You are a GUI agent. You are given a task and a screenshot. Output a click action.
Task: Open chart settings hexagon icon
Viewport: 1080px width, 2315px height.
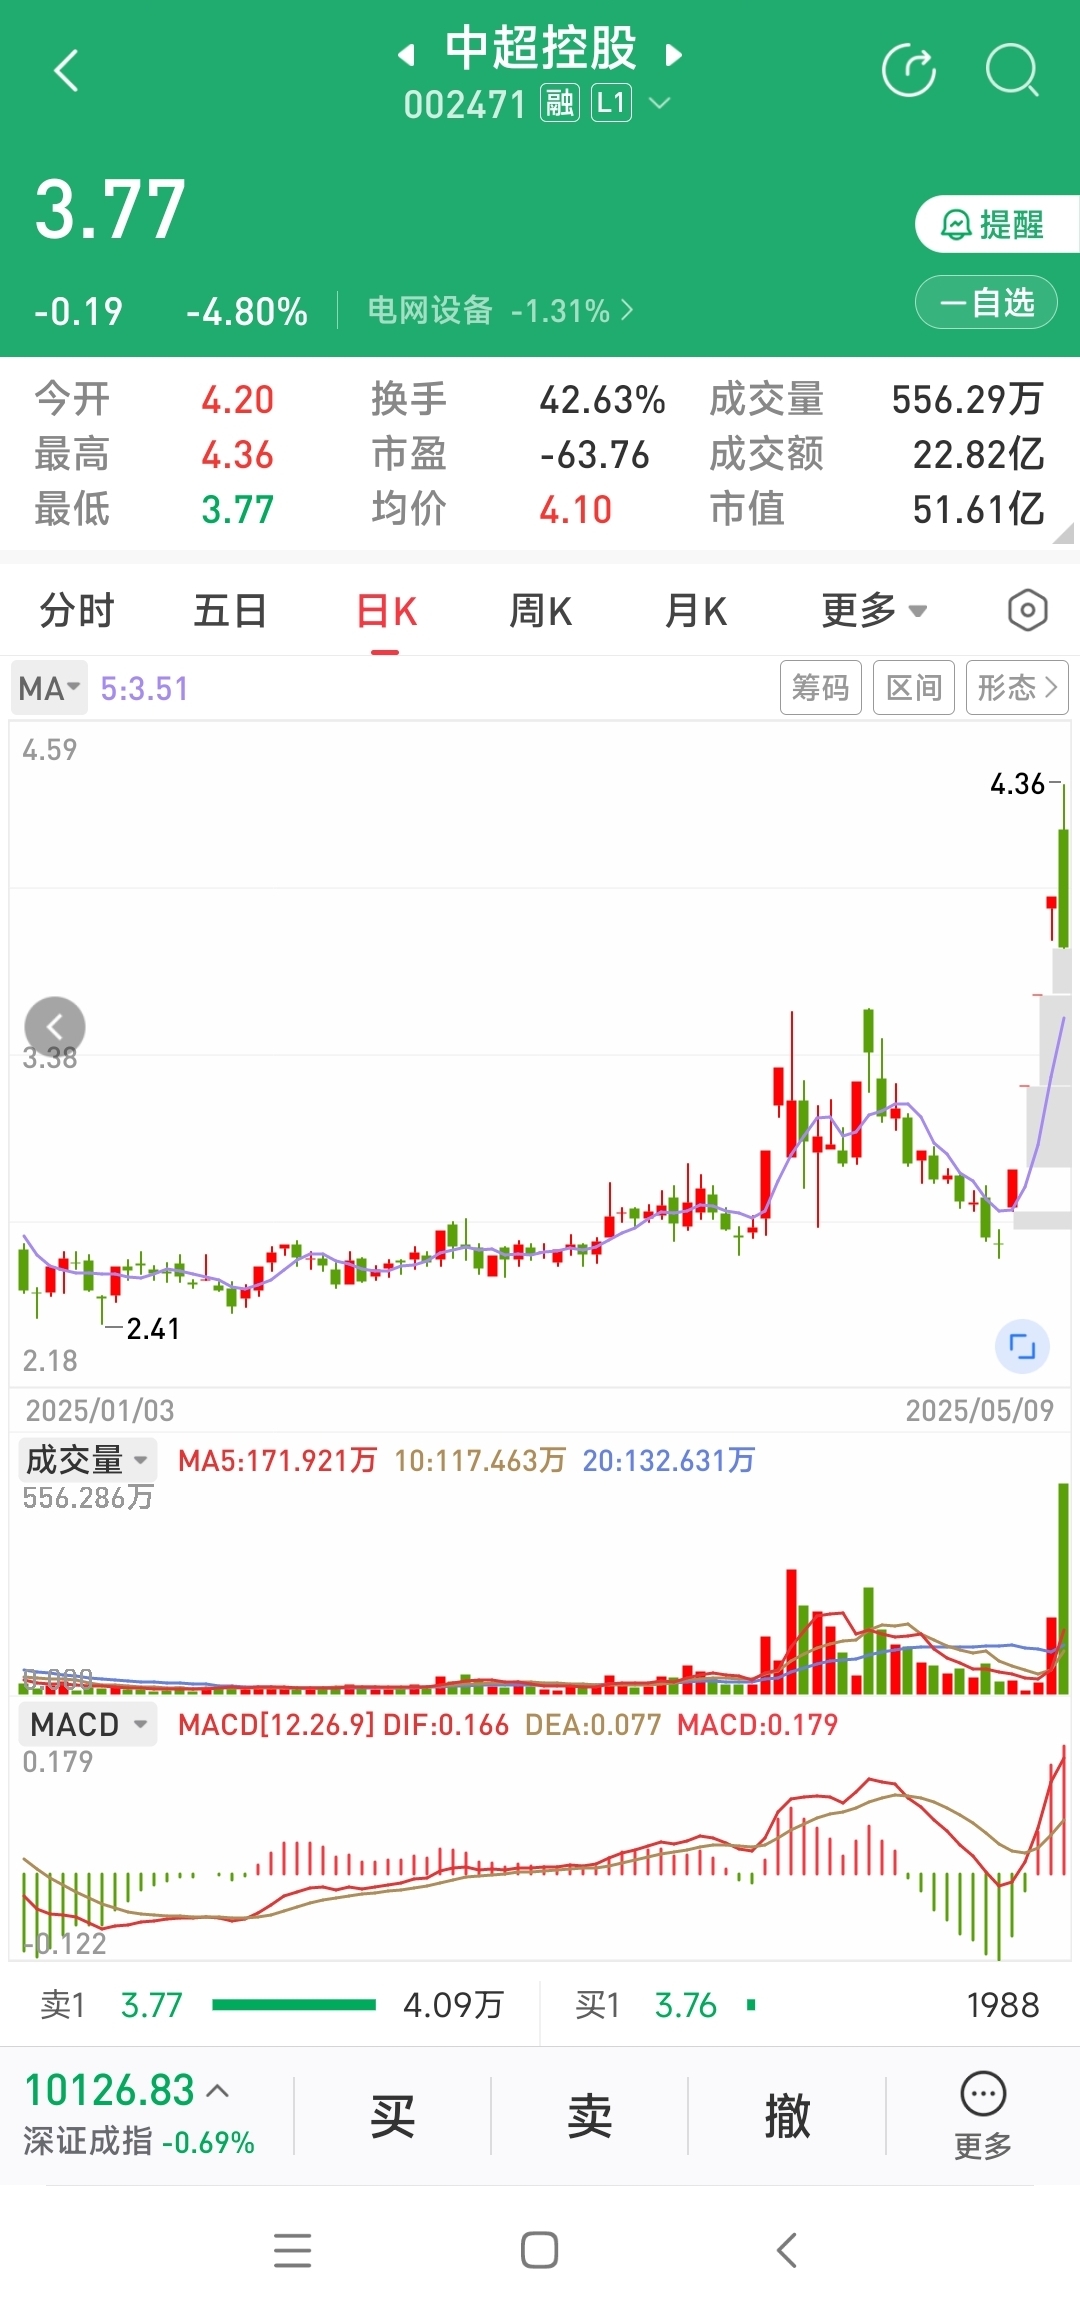[x=1028, y=610]
